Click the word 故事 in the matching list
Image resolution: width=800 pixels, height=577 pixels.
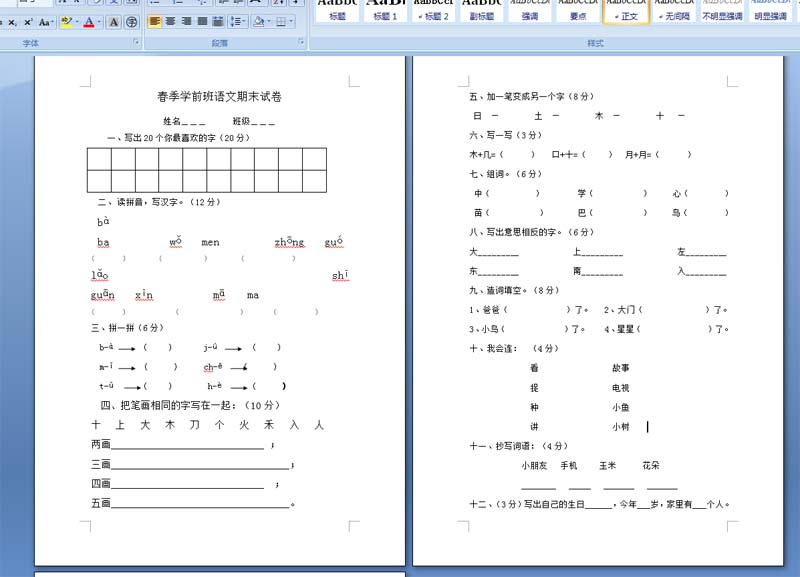click(620, 368)
